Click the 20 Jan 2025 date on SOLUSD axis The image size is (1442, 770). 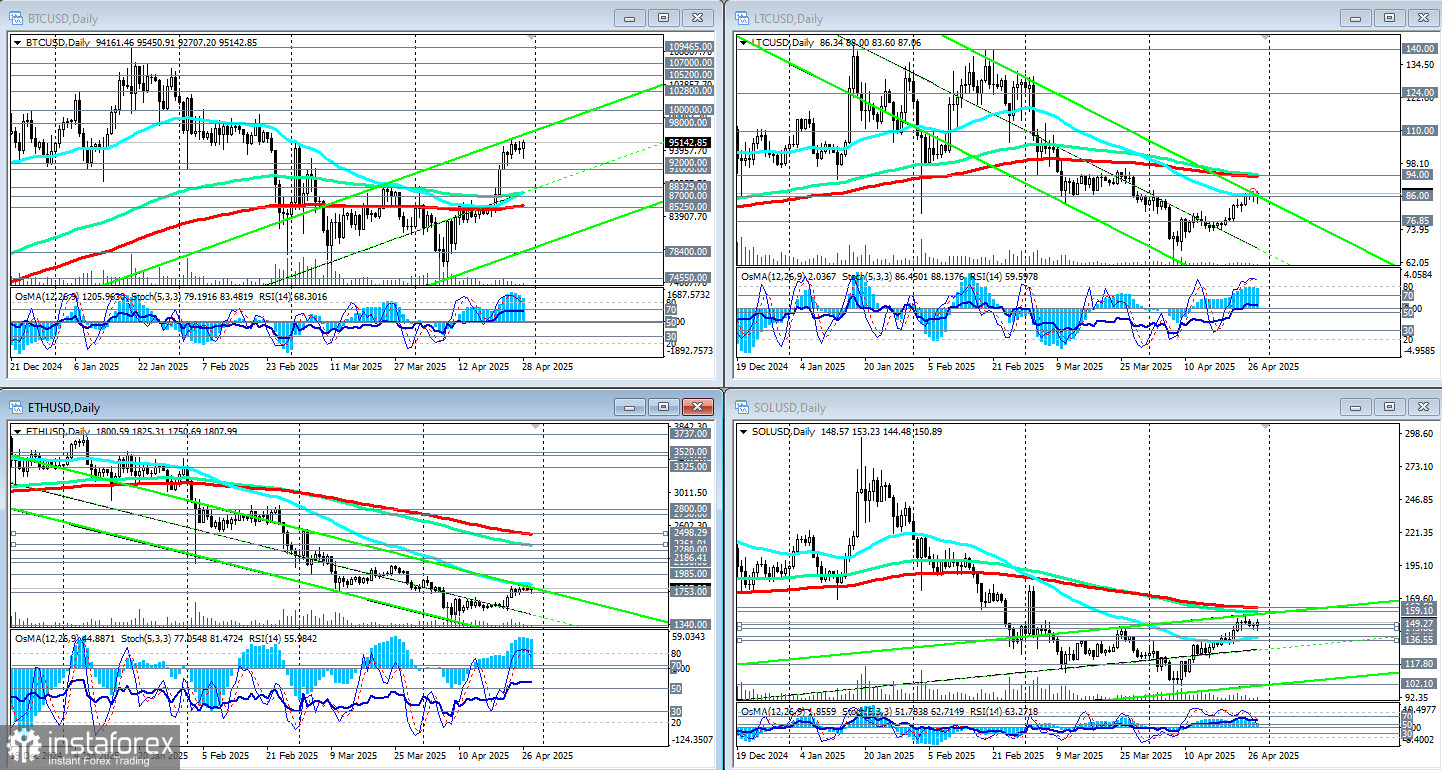(x=889, y=756)
